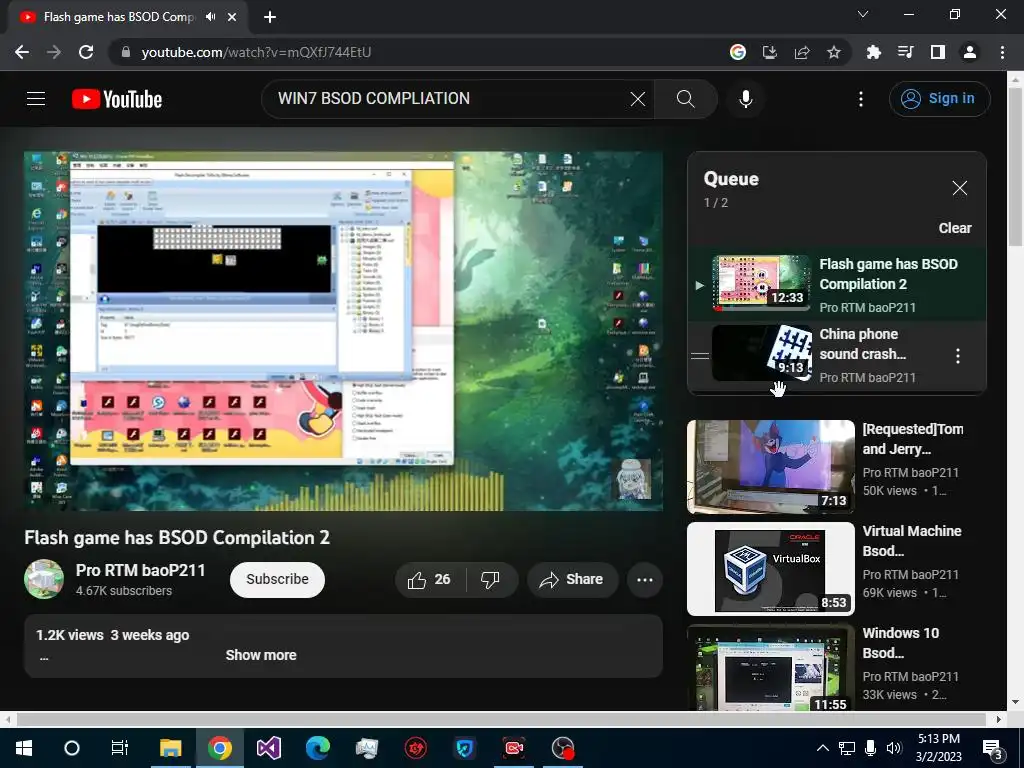Subscribe to Pro RTM baoP211 channel
This screenshot has height=768, width=1024.
point(277,579)
